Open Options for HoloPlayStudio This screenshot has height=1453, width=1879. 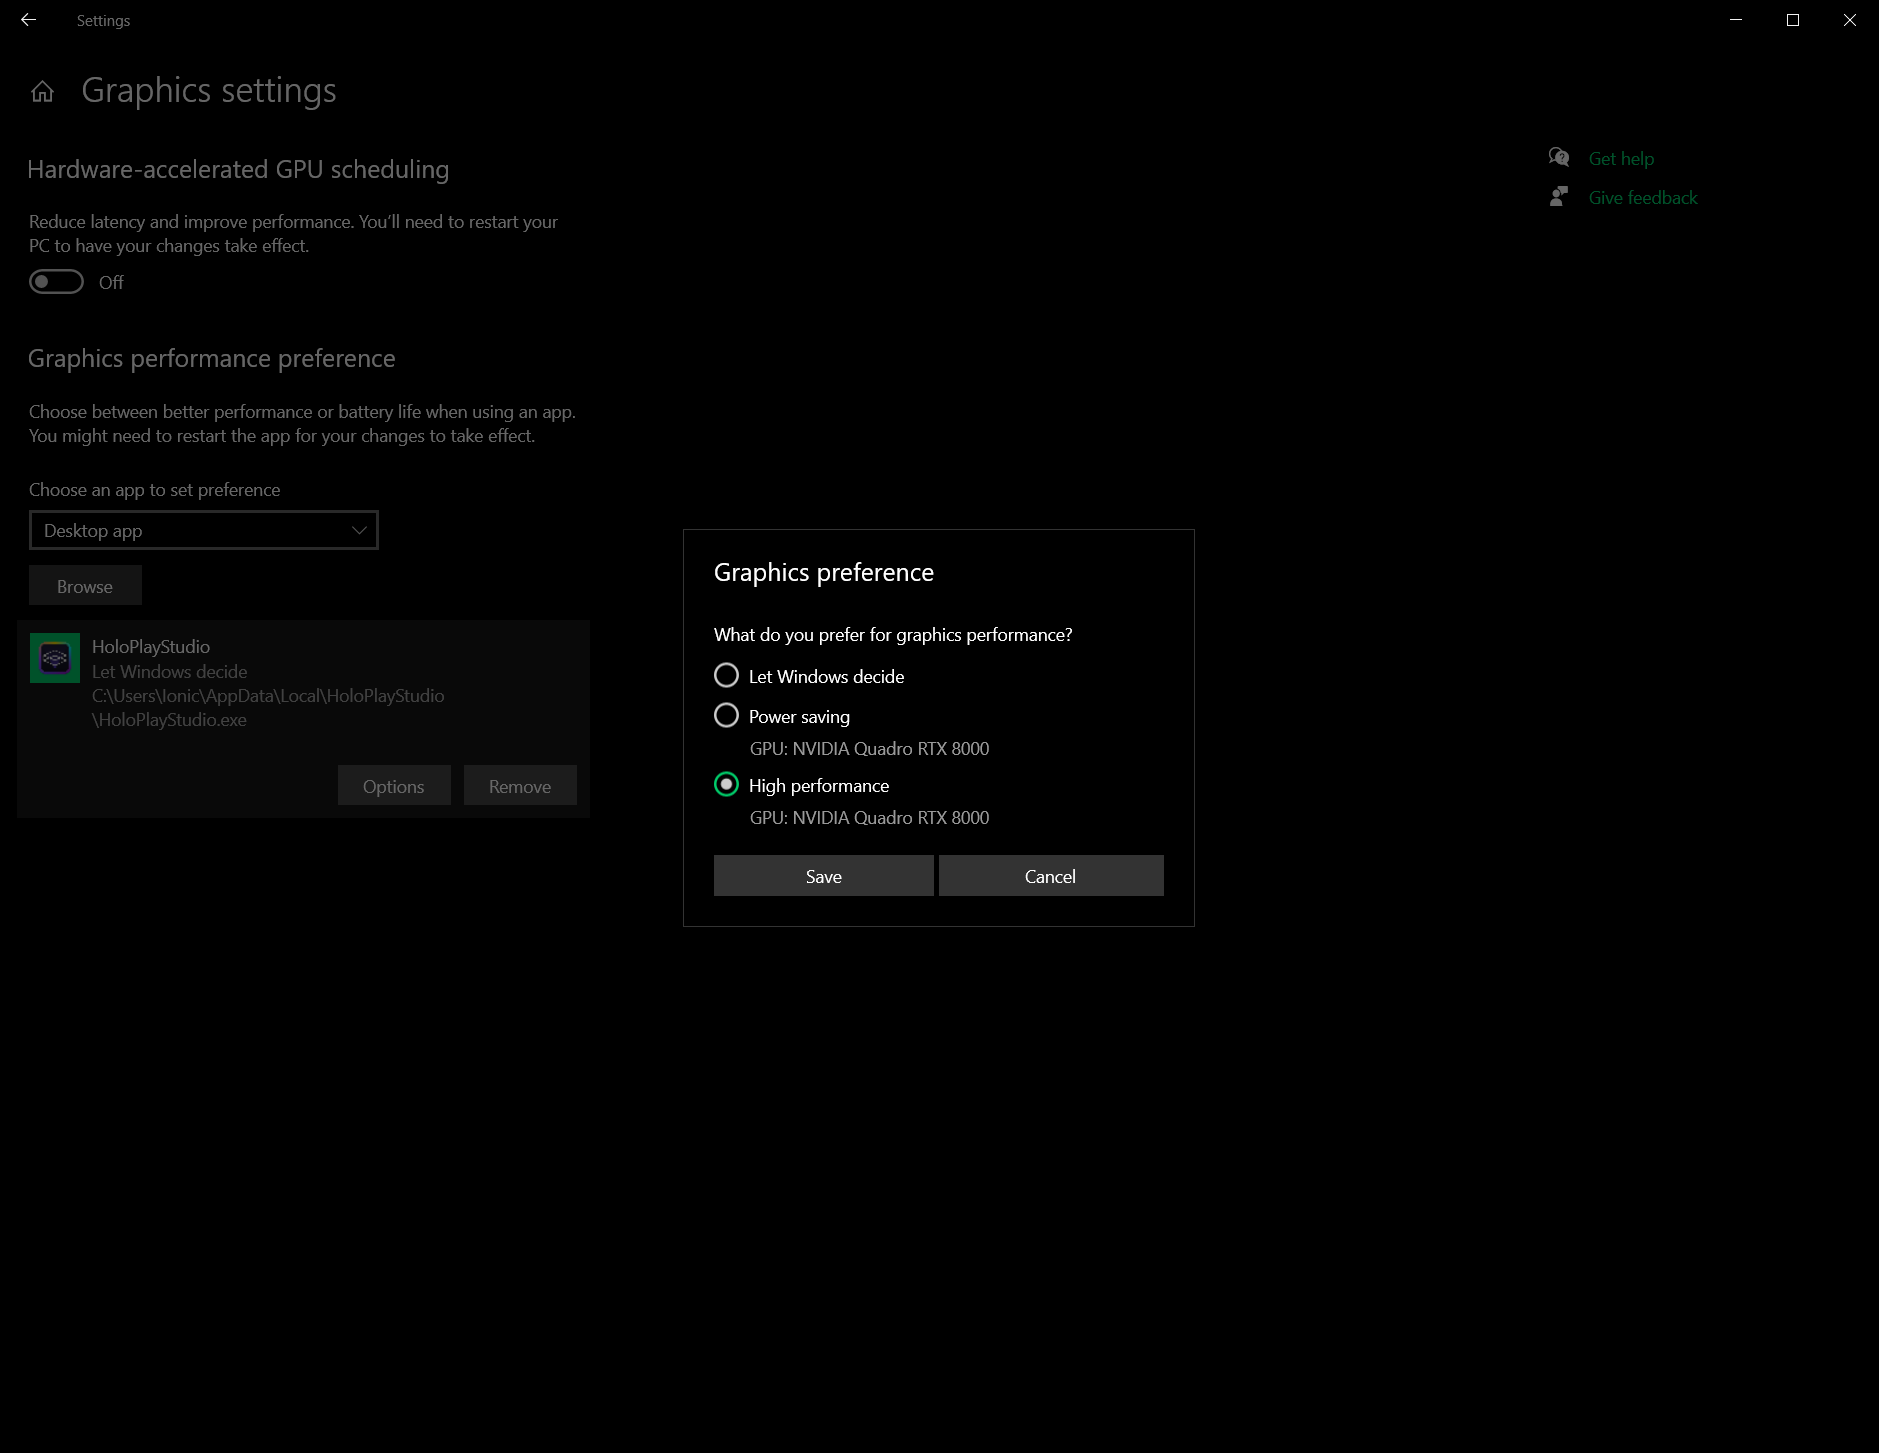[x=394, y=786]
